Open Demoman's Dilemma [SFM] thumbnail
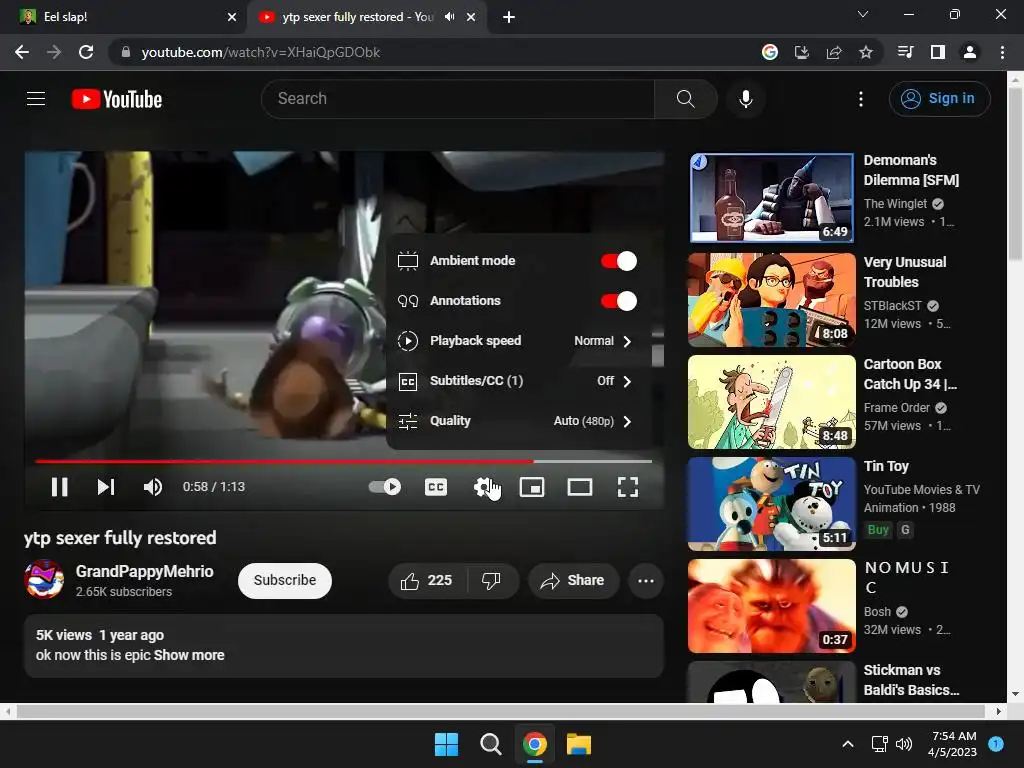 771,198
